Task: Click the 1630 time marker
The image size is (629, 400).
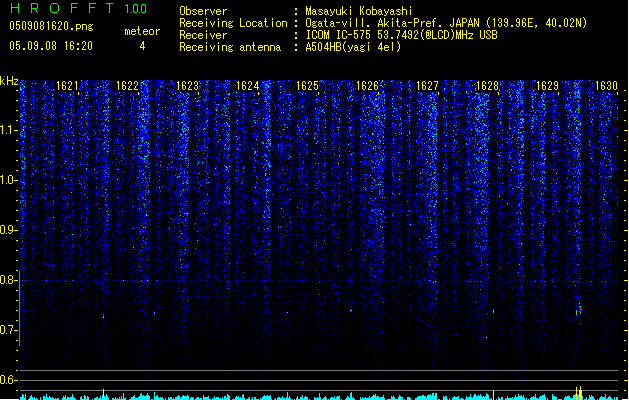Action: pos(606,86)
